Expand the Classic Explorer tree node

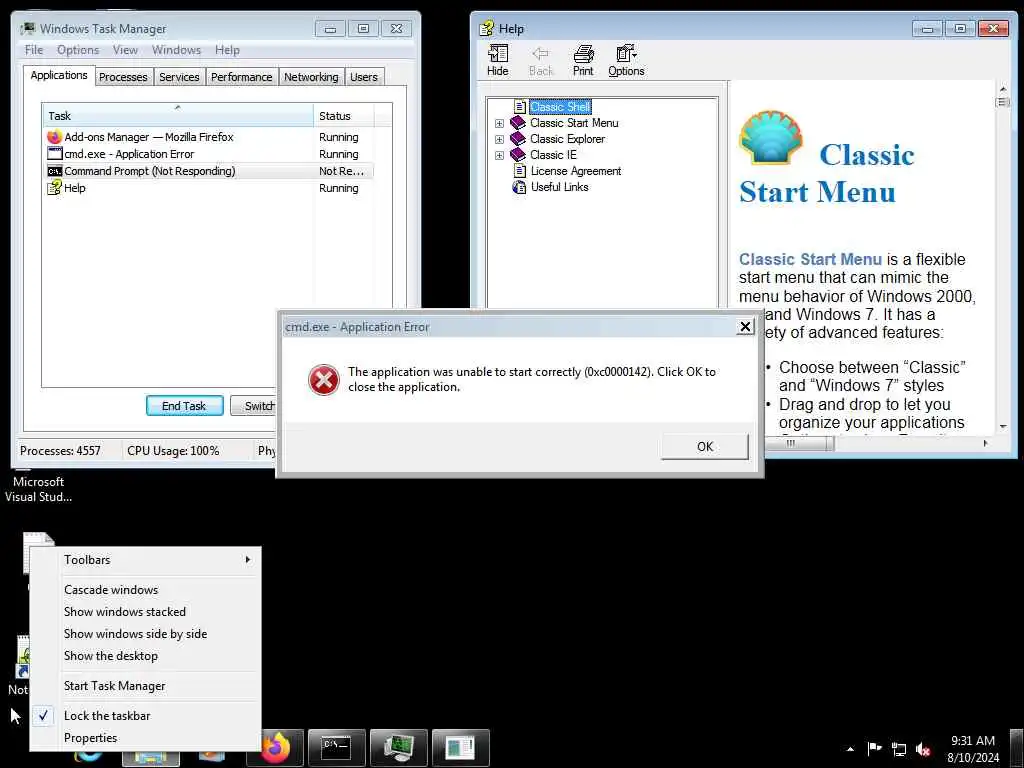point(499,139)
